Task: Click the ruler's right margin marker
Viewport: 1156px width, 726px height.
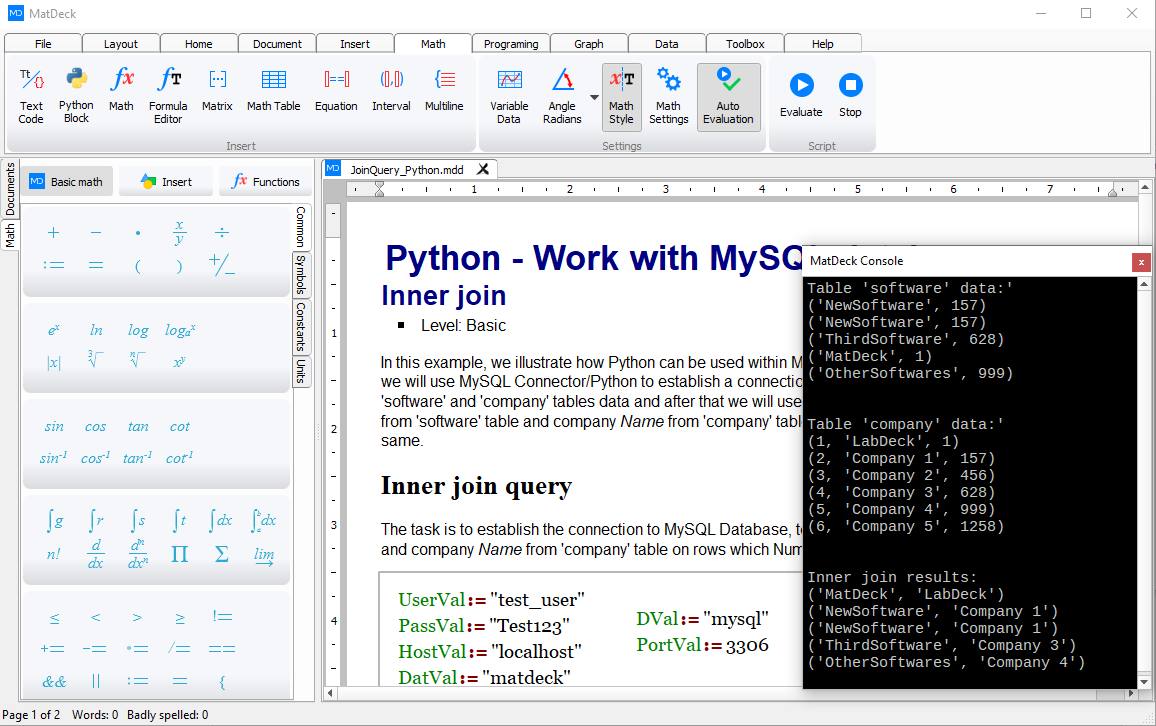Action: pyautogui.click(x=1113, y=191)
